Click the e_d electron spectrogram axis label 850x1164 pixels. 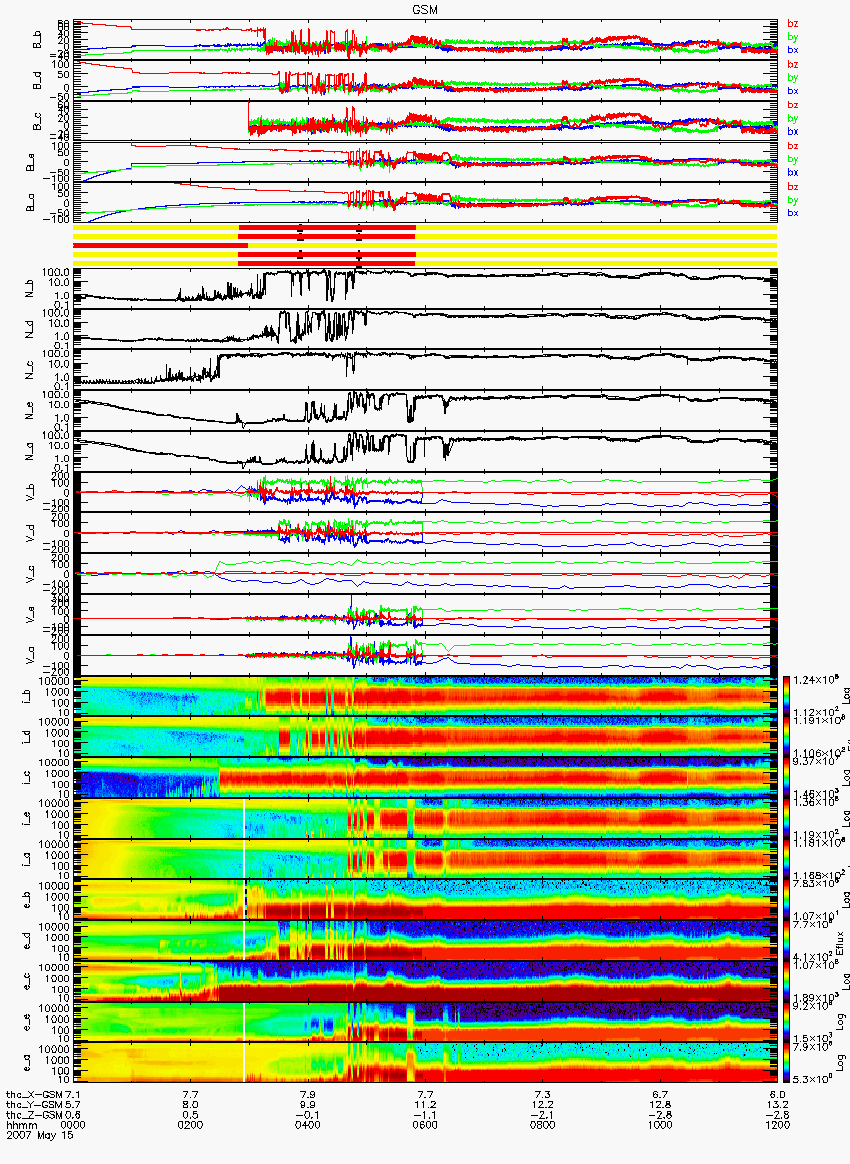[27, 942]
